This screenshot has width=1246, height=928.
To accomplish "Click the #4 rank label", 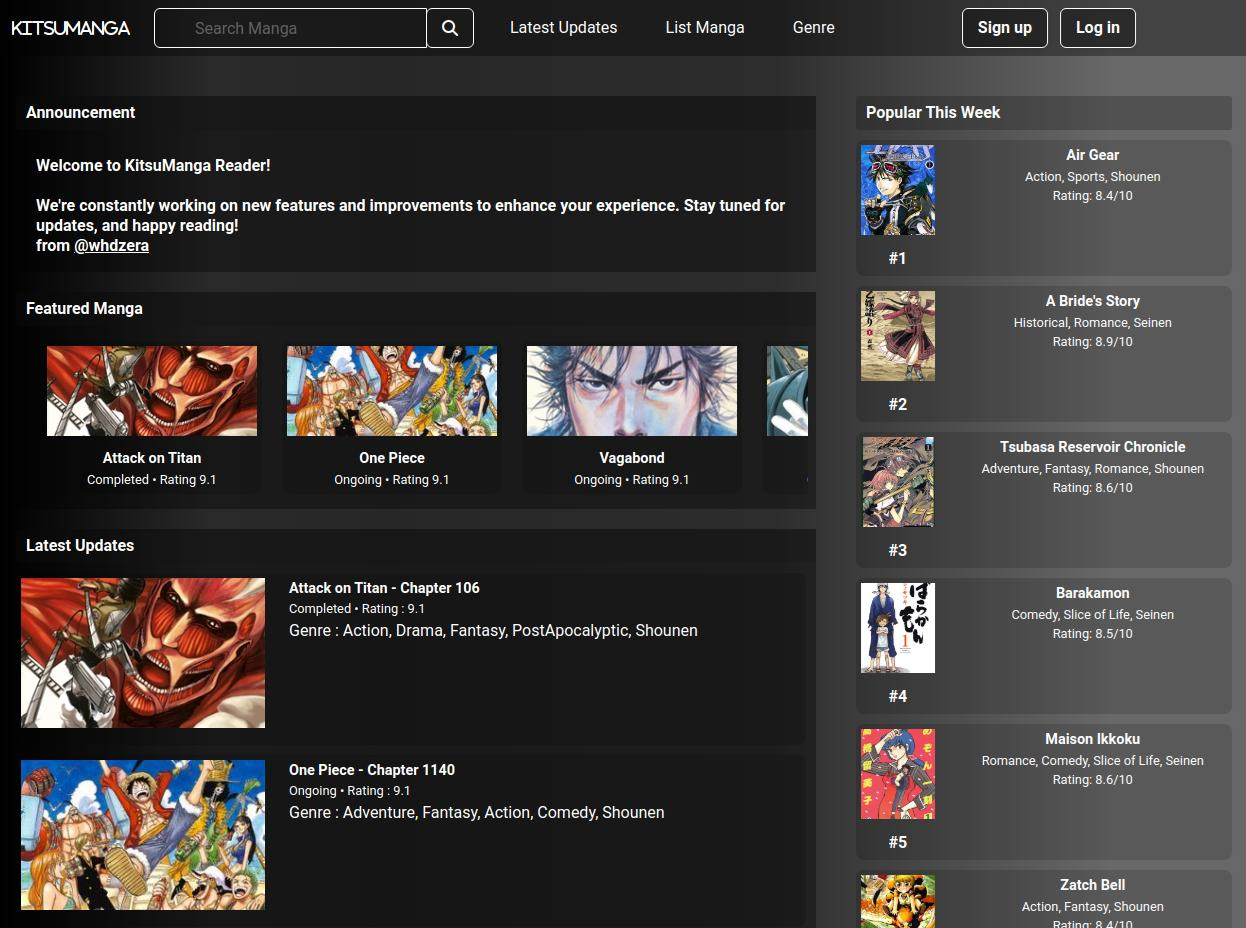I will [x=898, y=696].
